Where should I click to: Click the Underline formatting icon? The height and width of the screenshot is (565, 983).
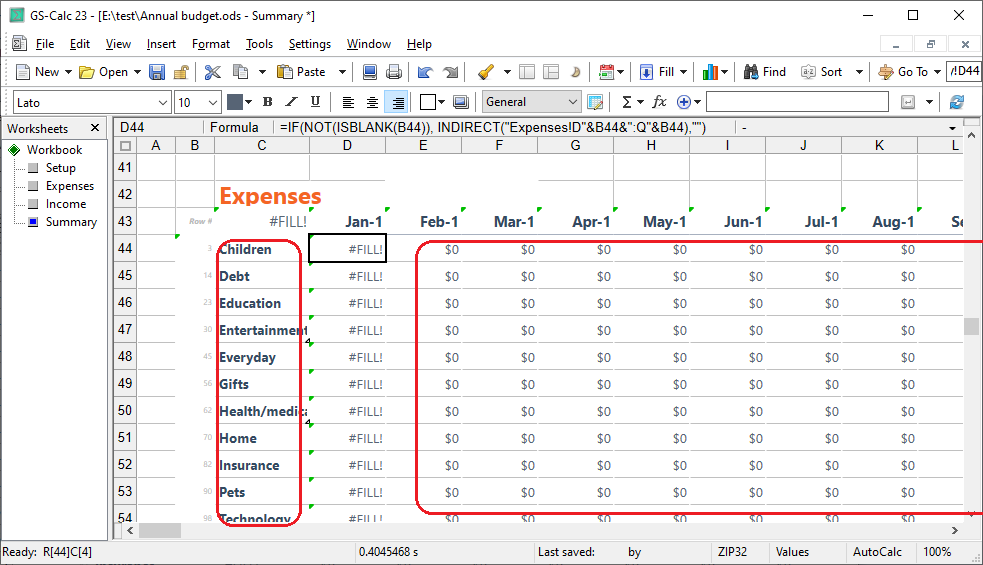tap(315, 102)
